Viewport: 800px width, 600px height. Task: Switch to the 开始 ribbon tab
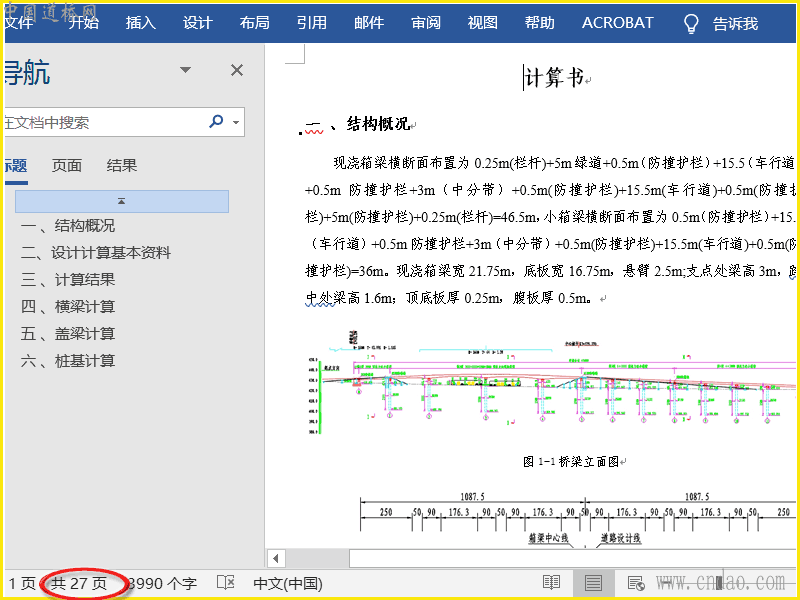84,22
